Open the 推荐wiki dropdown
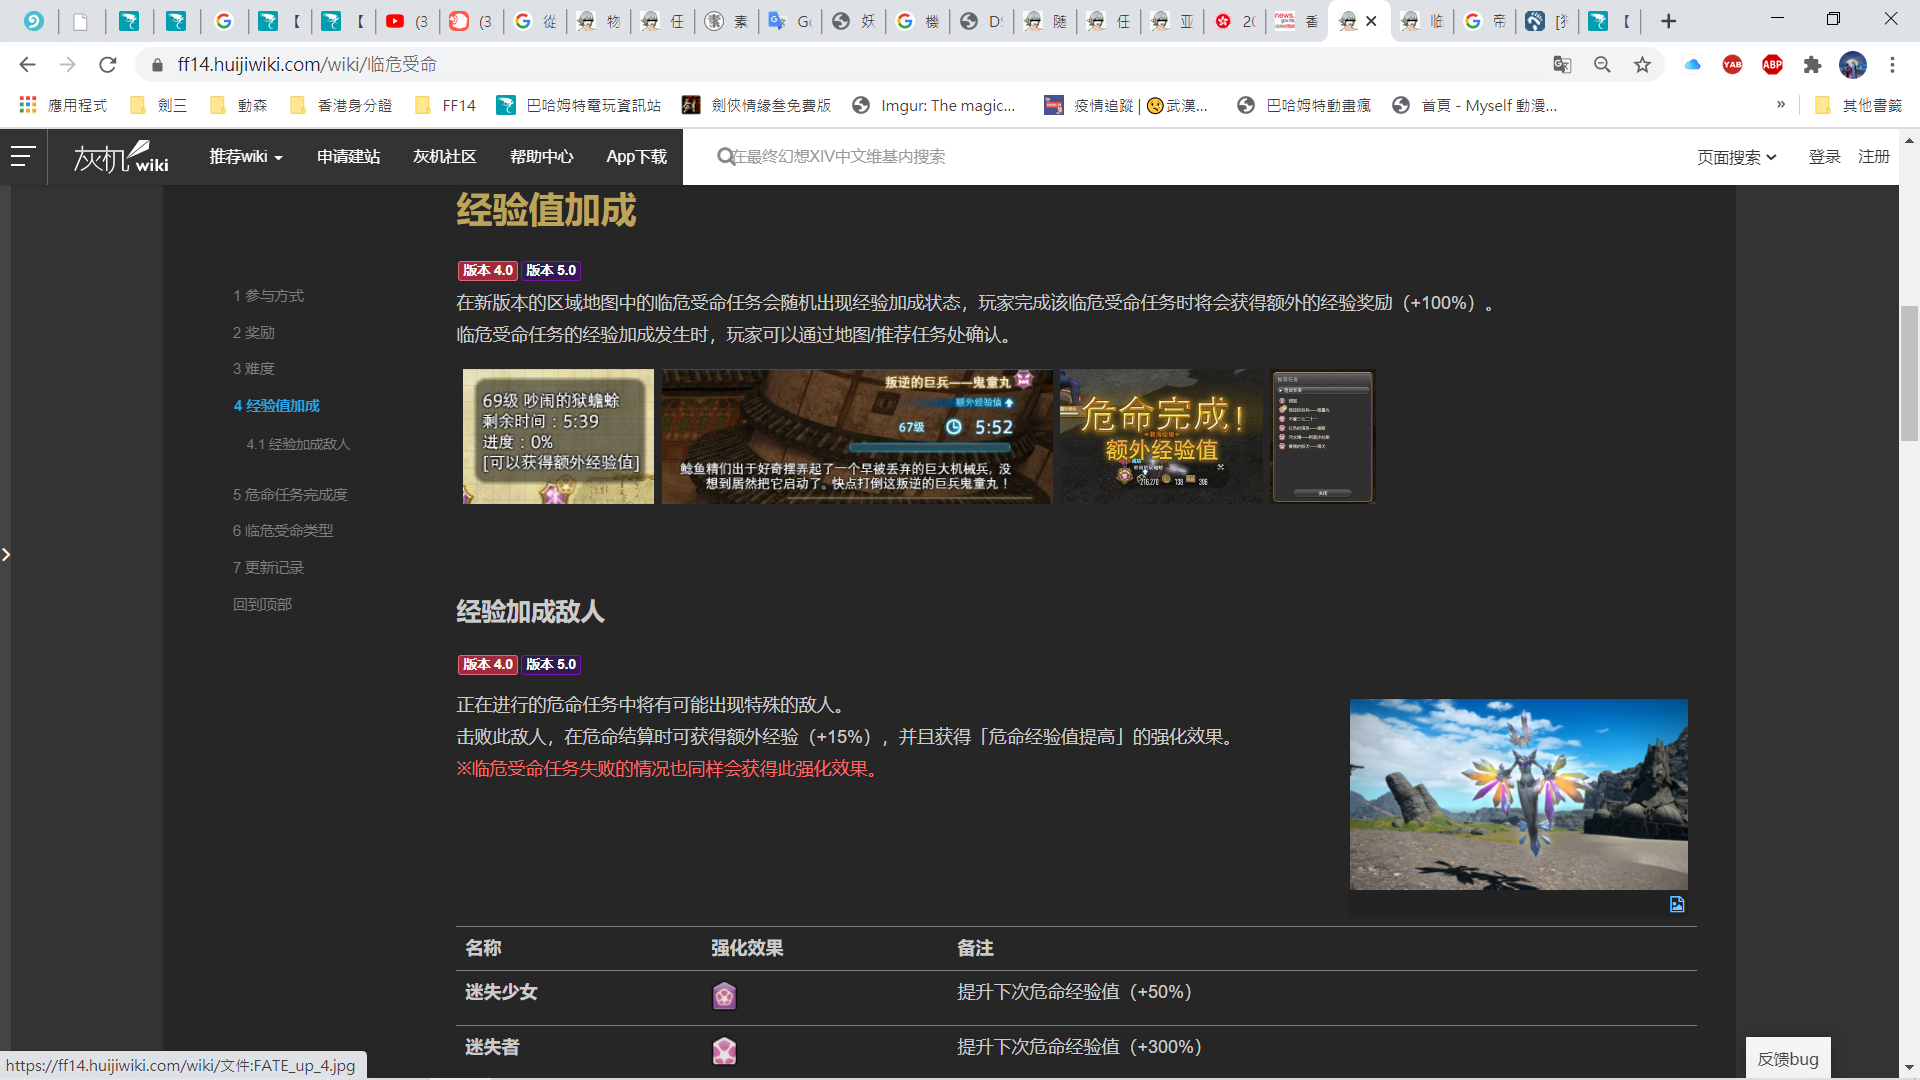This screenshot has height=1080, width=1920. [x=246, y=156]
